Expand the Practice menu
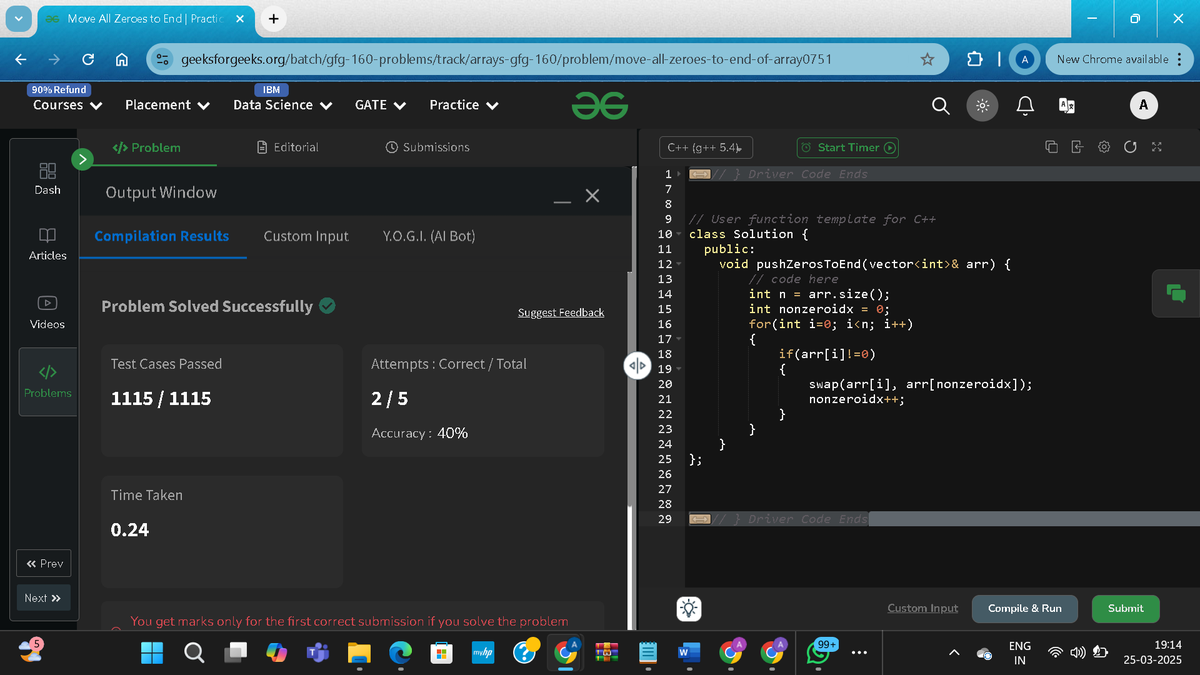The width and height of the screenshot is (1200, 675). pos(464,105)
